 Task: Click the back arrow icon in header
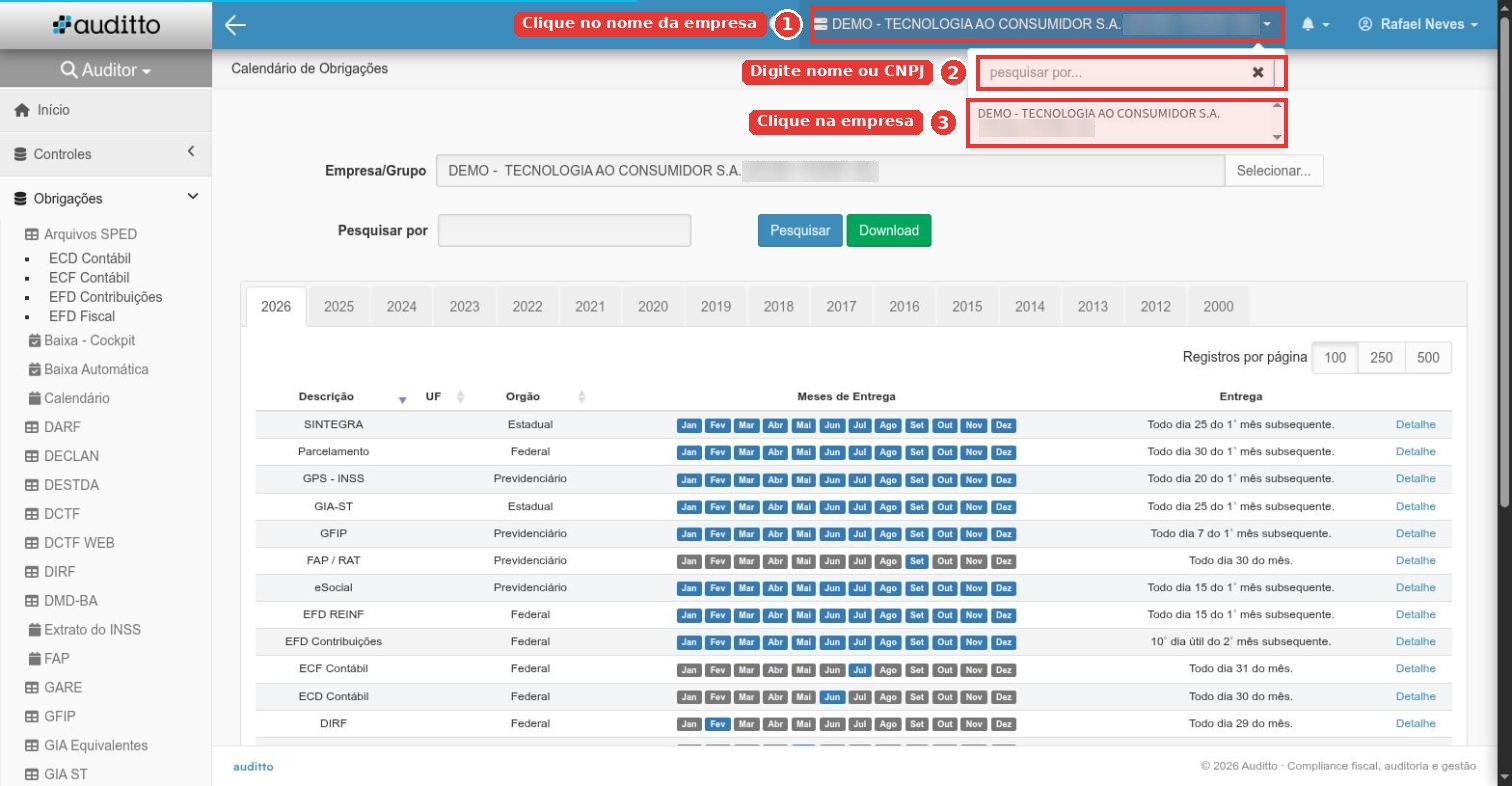[x=235, y=25]
